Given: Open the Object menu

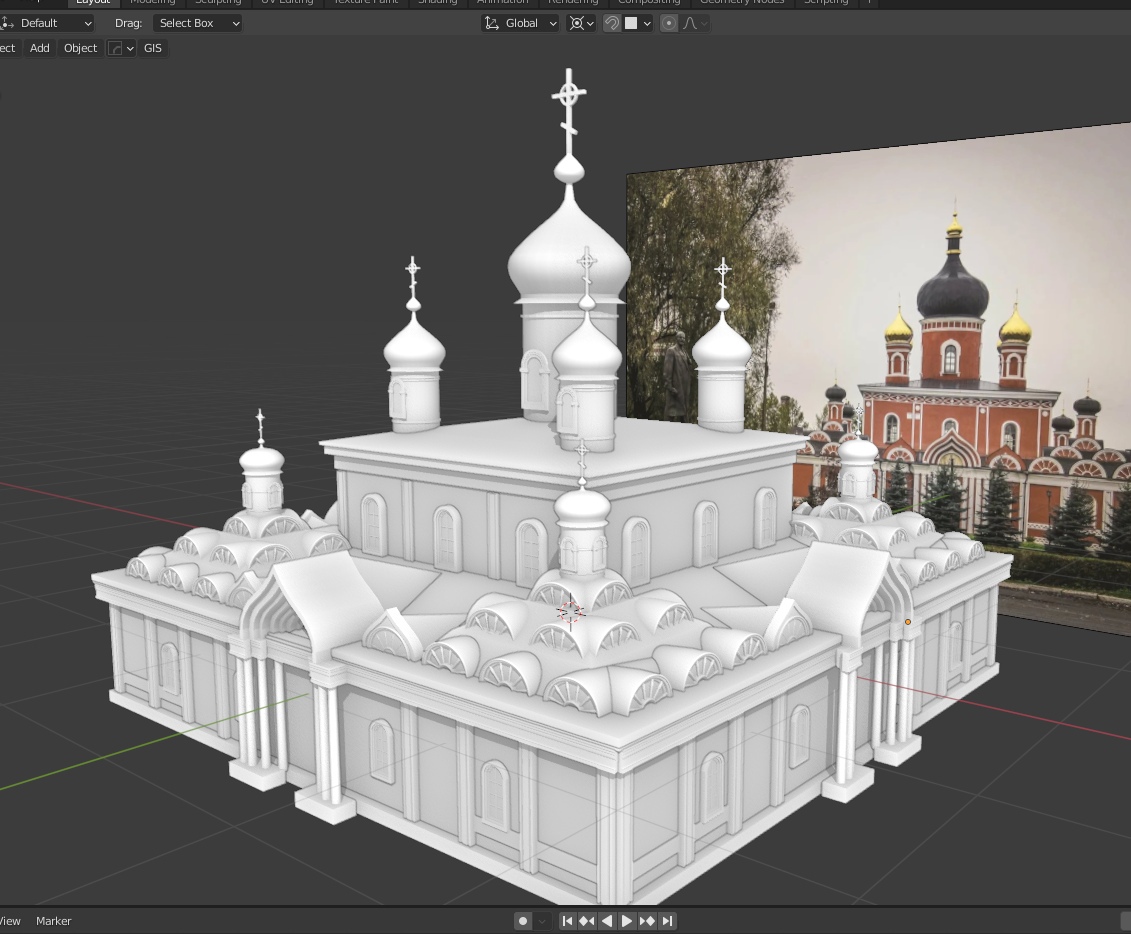Looking at the screenshot, I should 80,48.
